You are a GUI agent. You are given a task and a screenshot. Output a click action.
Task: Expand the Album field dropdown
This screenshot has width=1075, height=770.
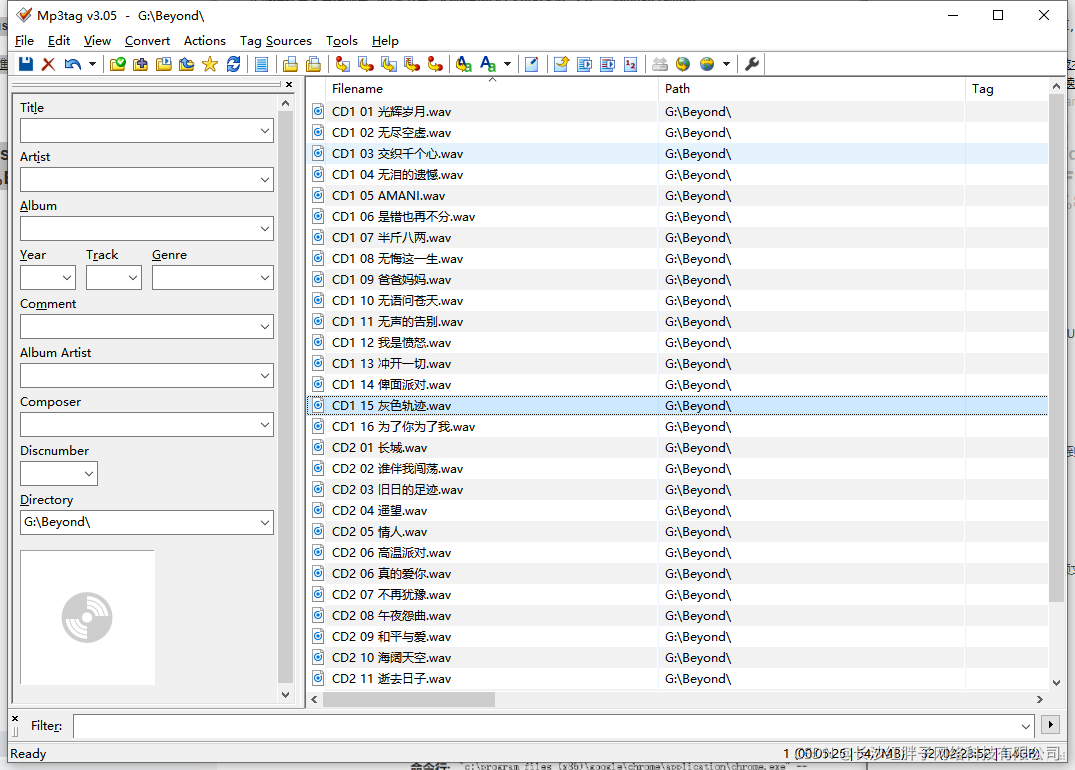pos(265,229)
